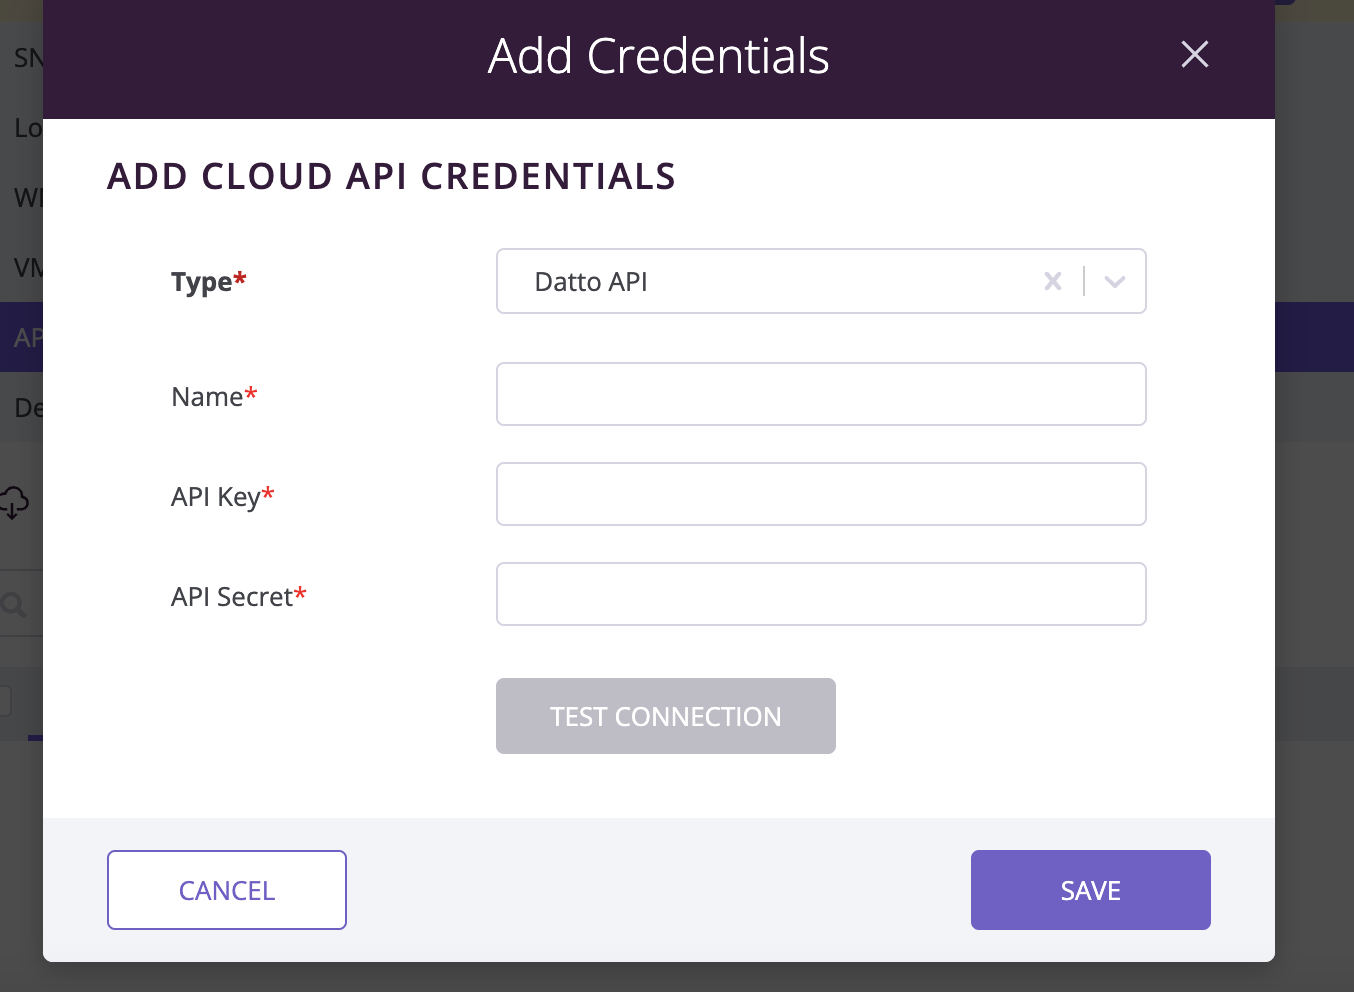The height and width of the screenshot is (992, 1354).
Task: Close the Add Credentials dialog
Action: pos(1195,54)
